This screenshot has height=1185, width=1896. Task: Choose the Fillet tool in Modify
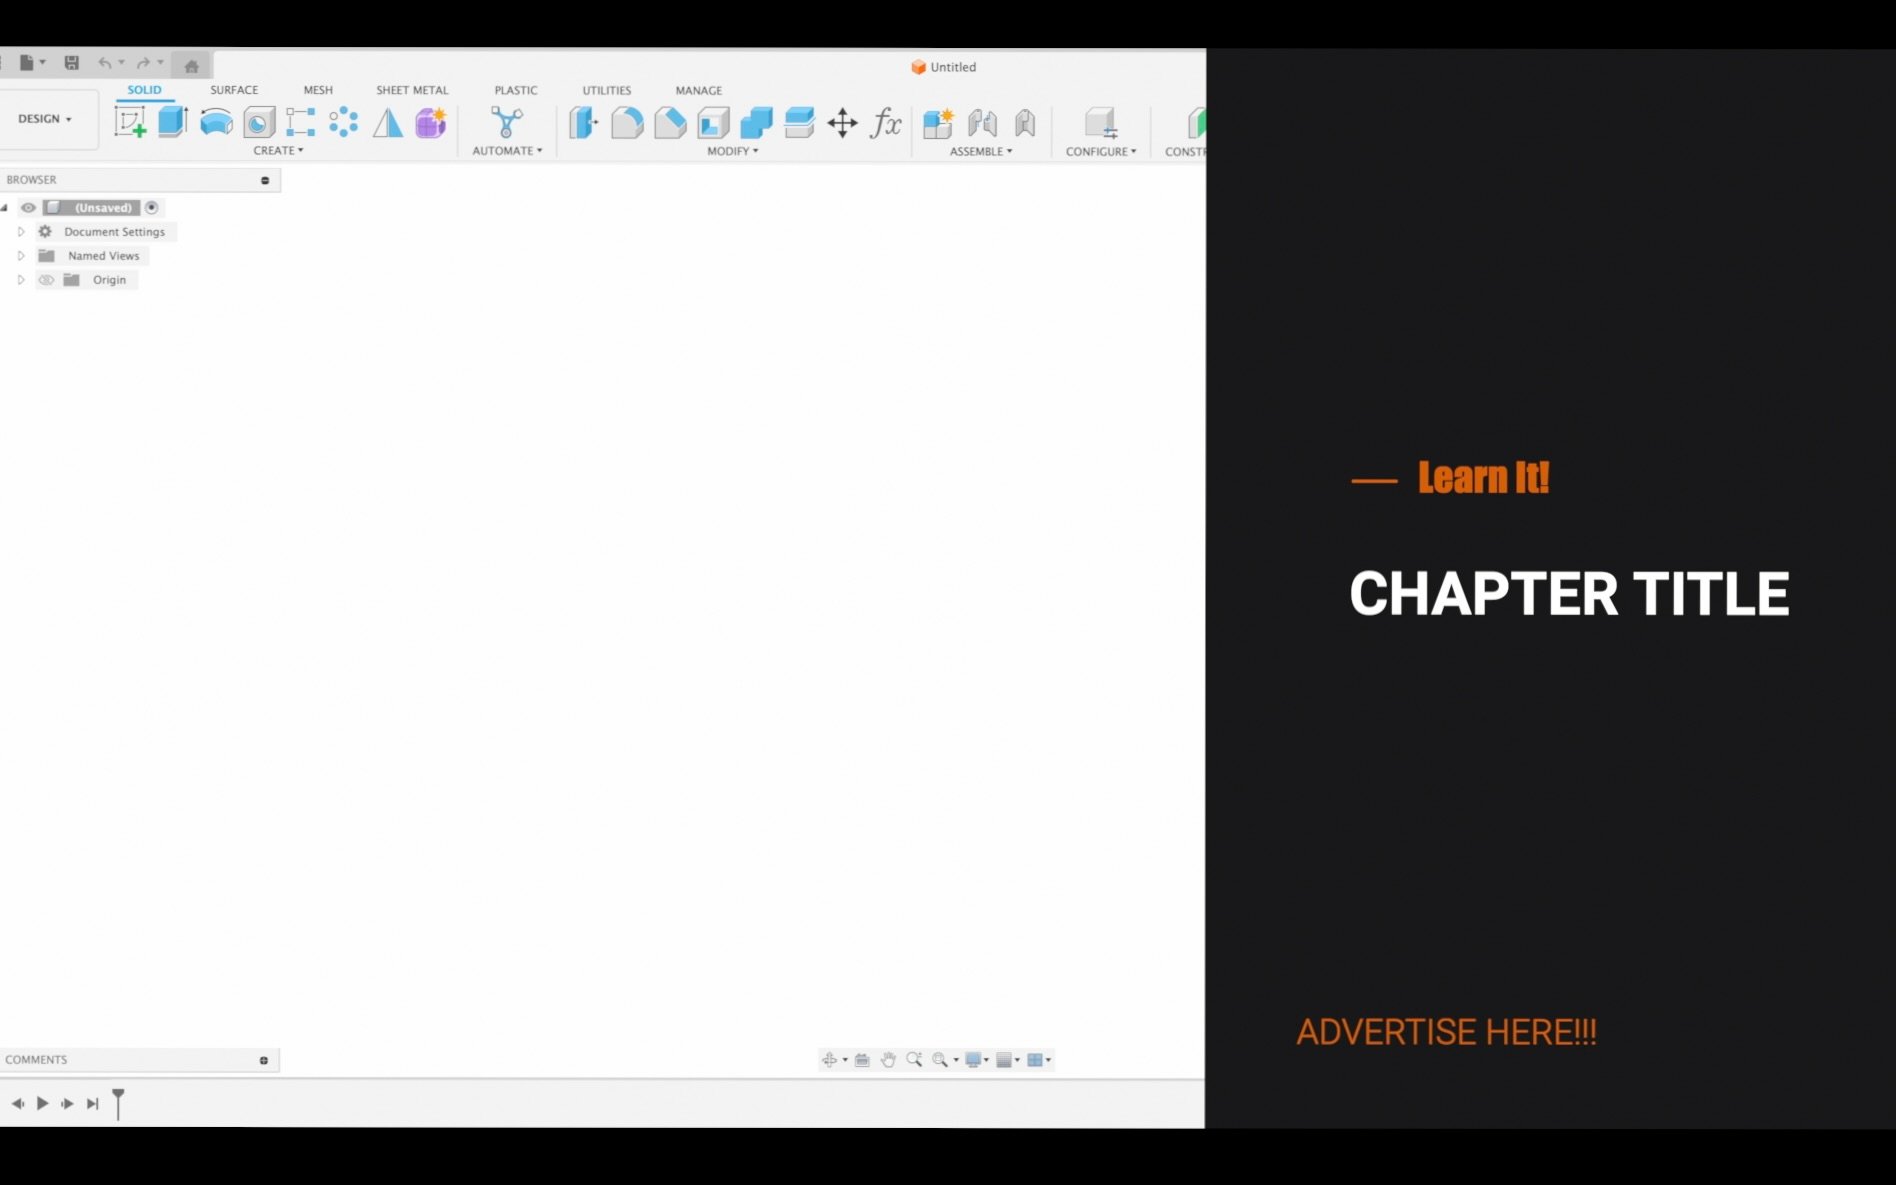click(x=627, y=123)
